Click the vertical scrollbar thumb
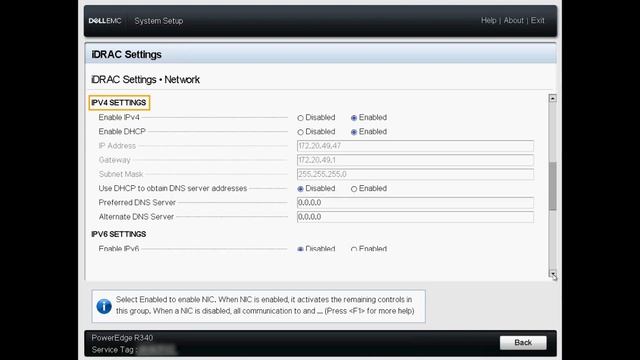640x360 pixels. pyautogui.click(x=552, y=186)
